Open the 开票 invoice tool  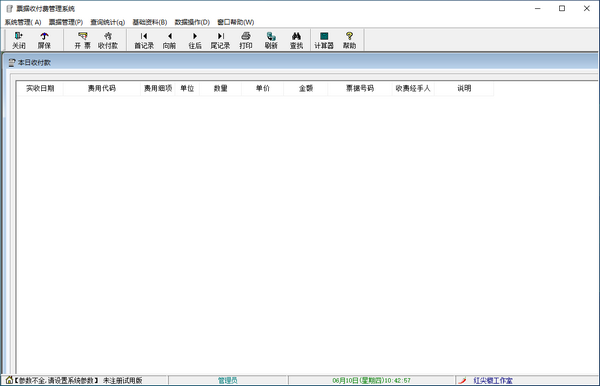[x=82, y=40]
